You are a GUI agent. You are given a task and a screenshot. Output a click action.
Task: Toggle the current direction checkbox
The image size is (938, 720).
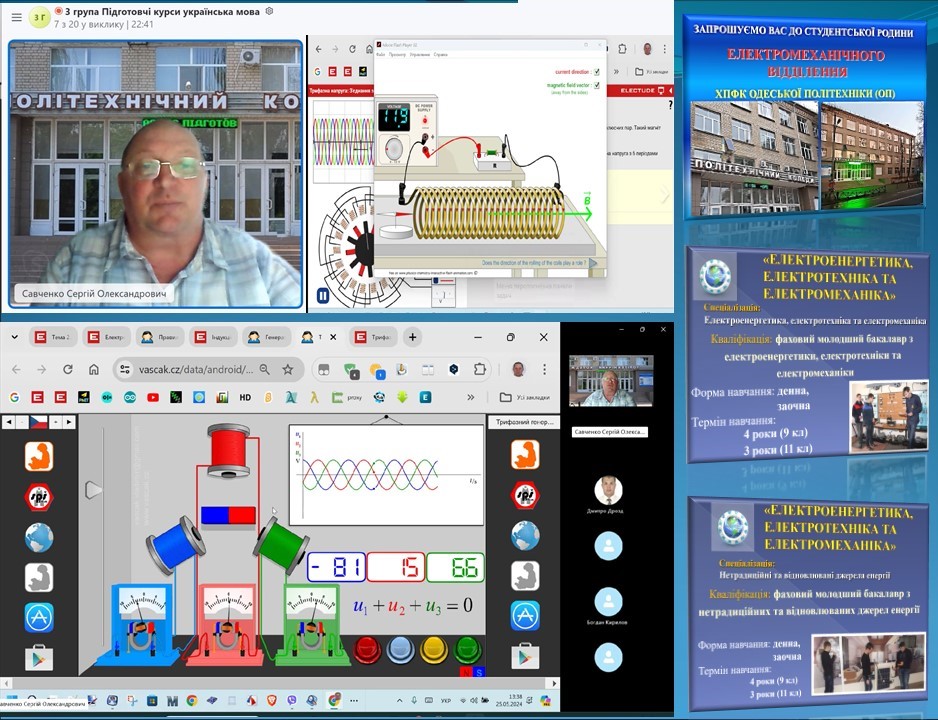596,72
